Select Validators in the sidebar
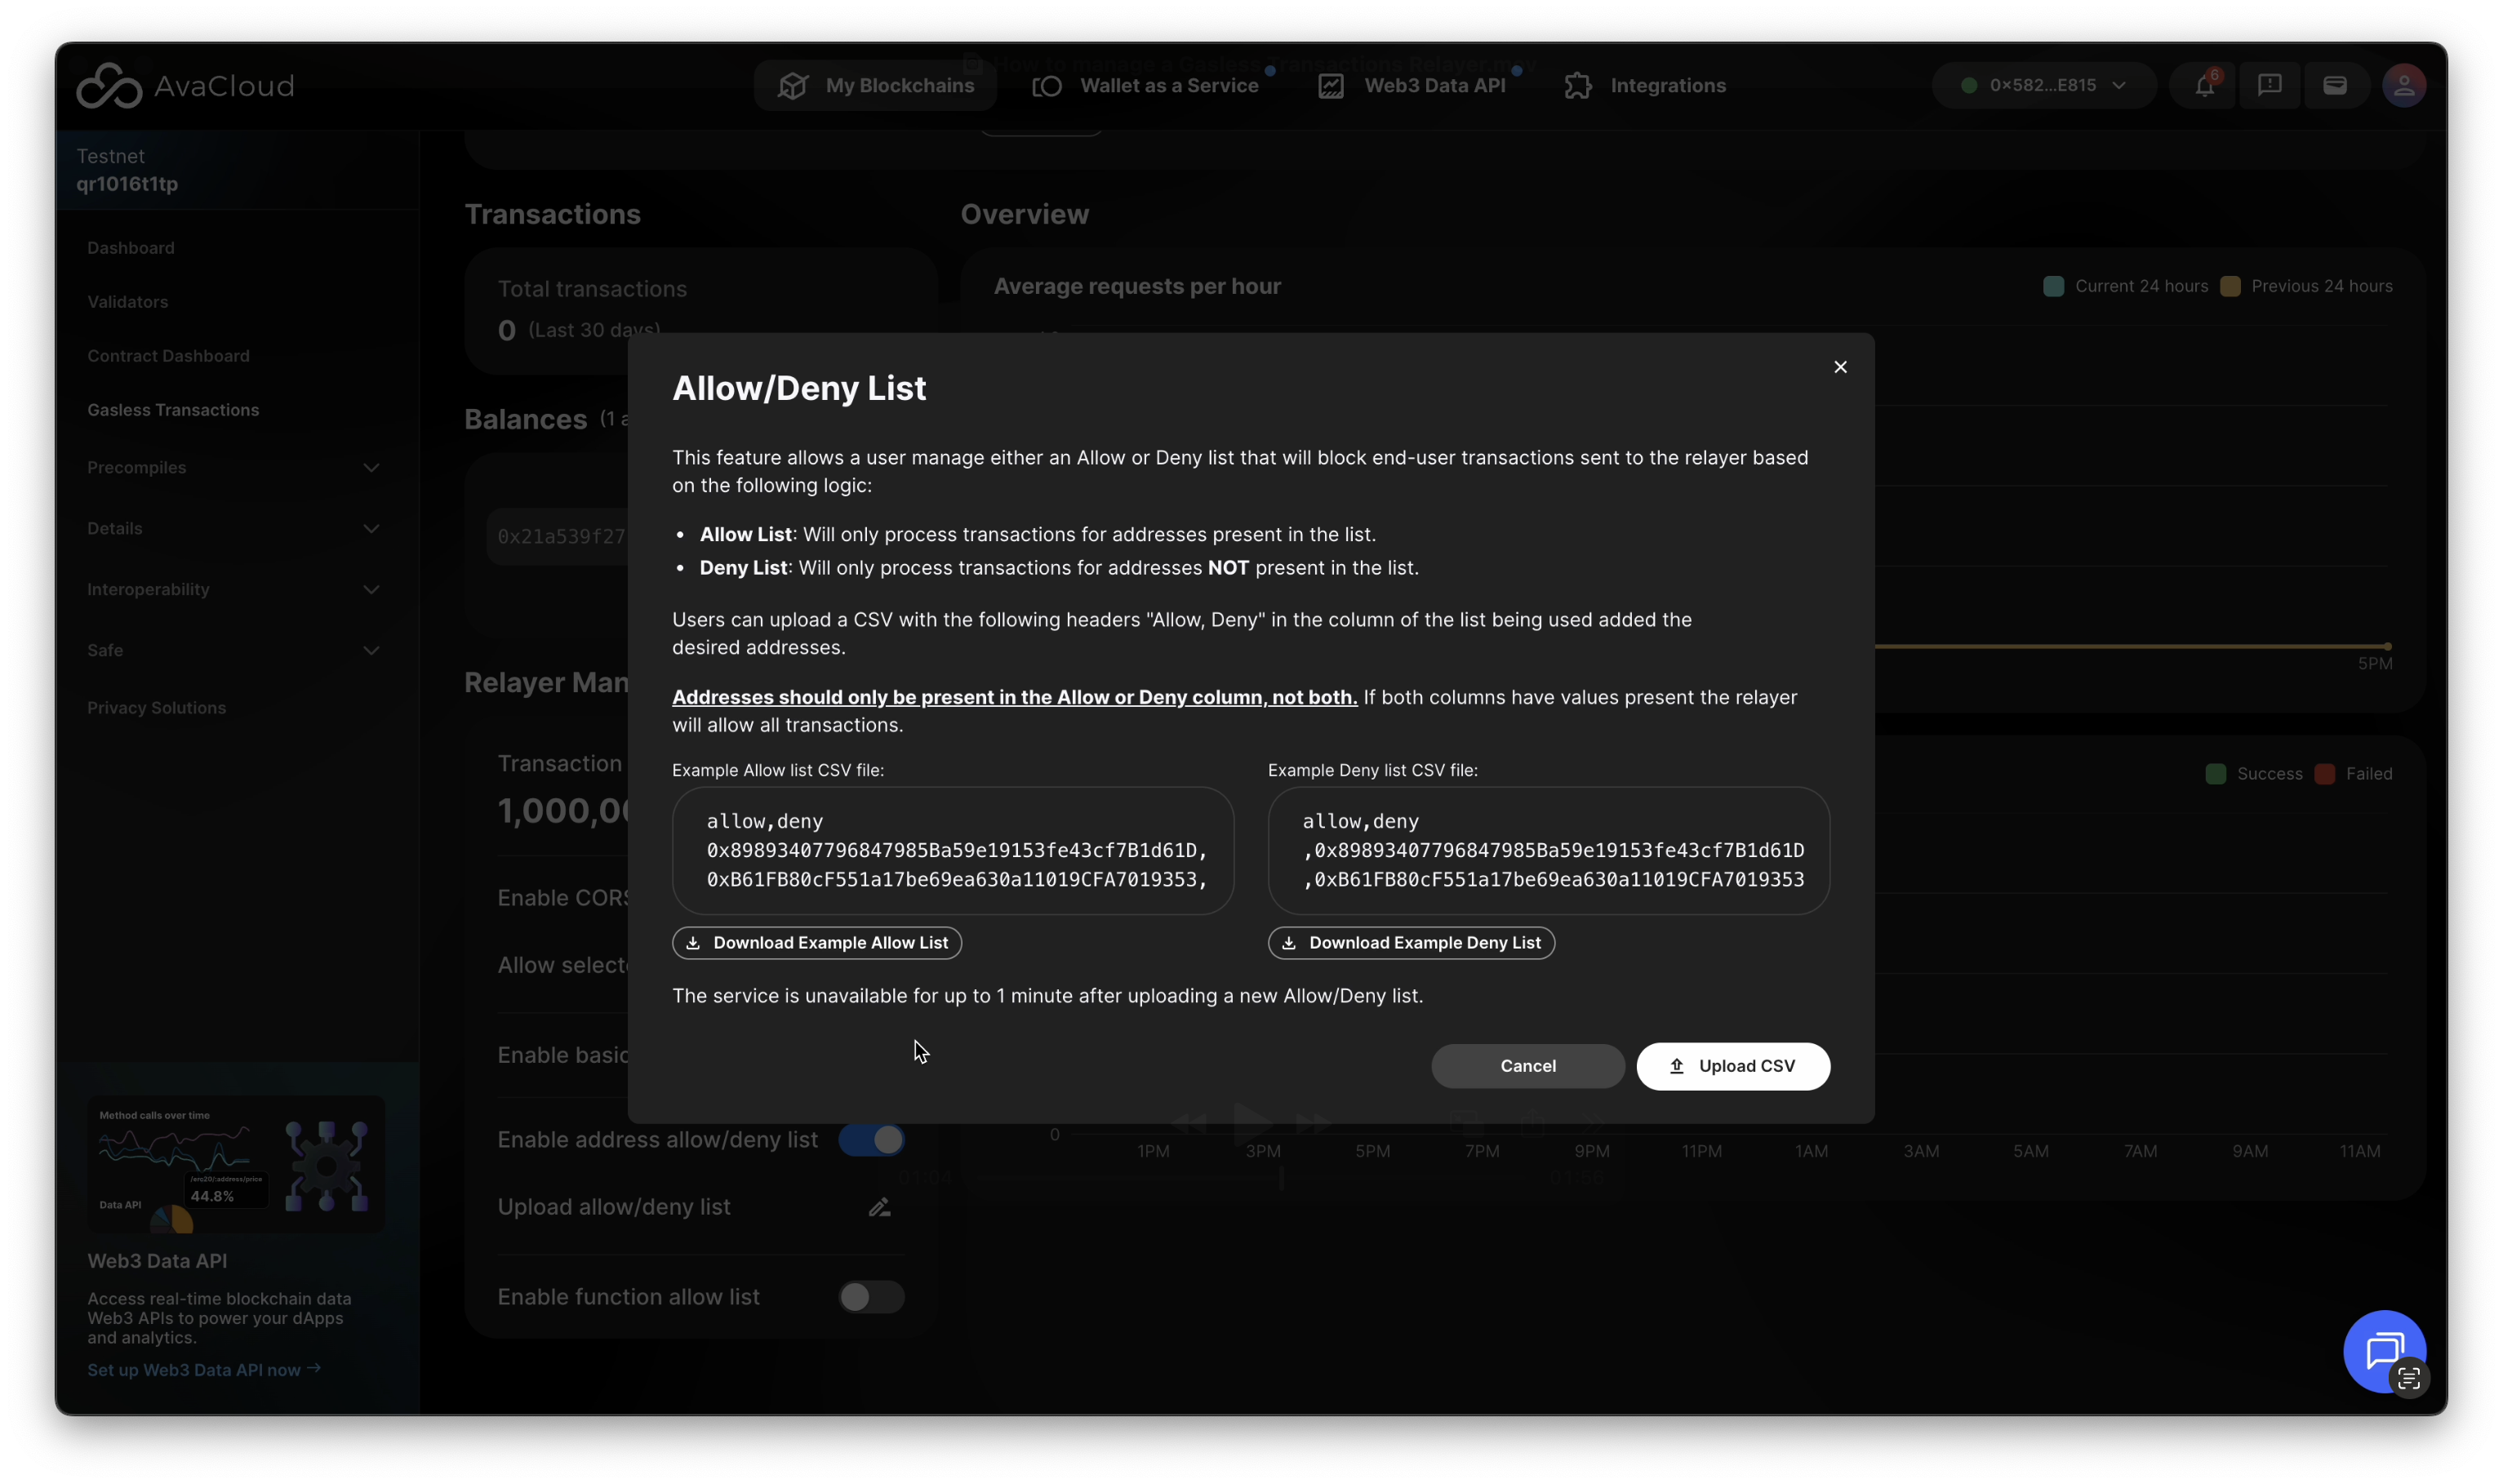Image resolution: width=2503 pixels, height=1484 pixels. tap(127, 302)
